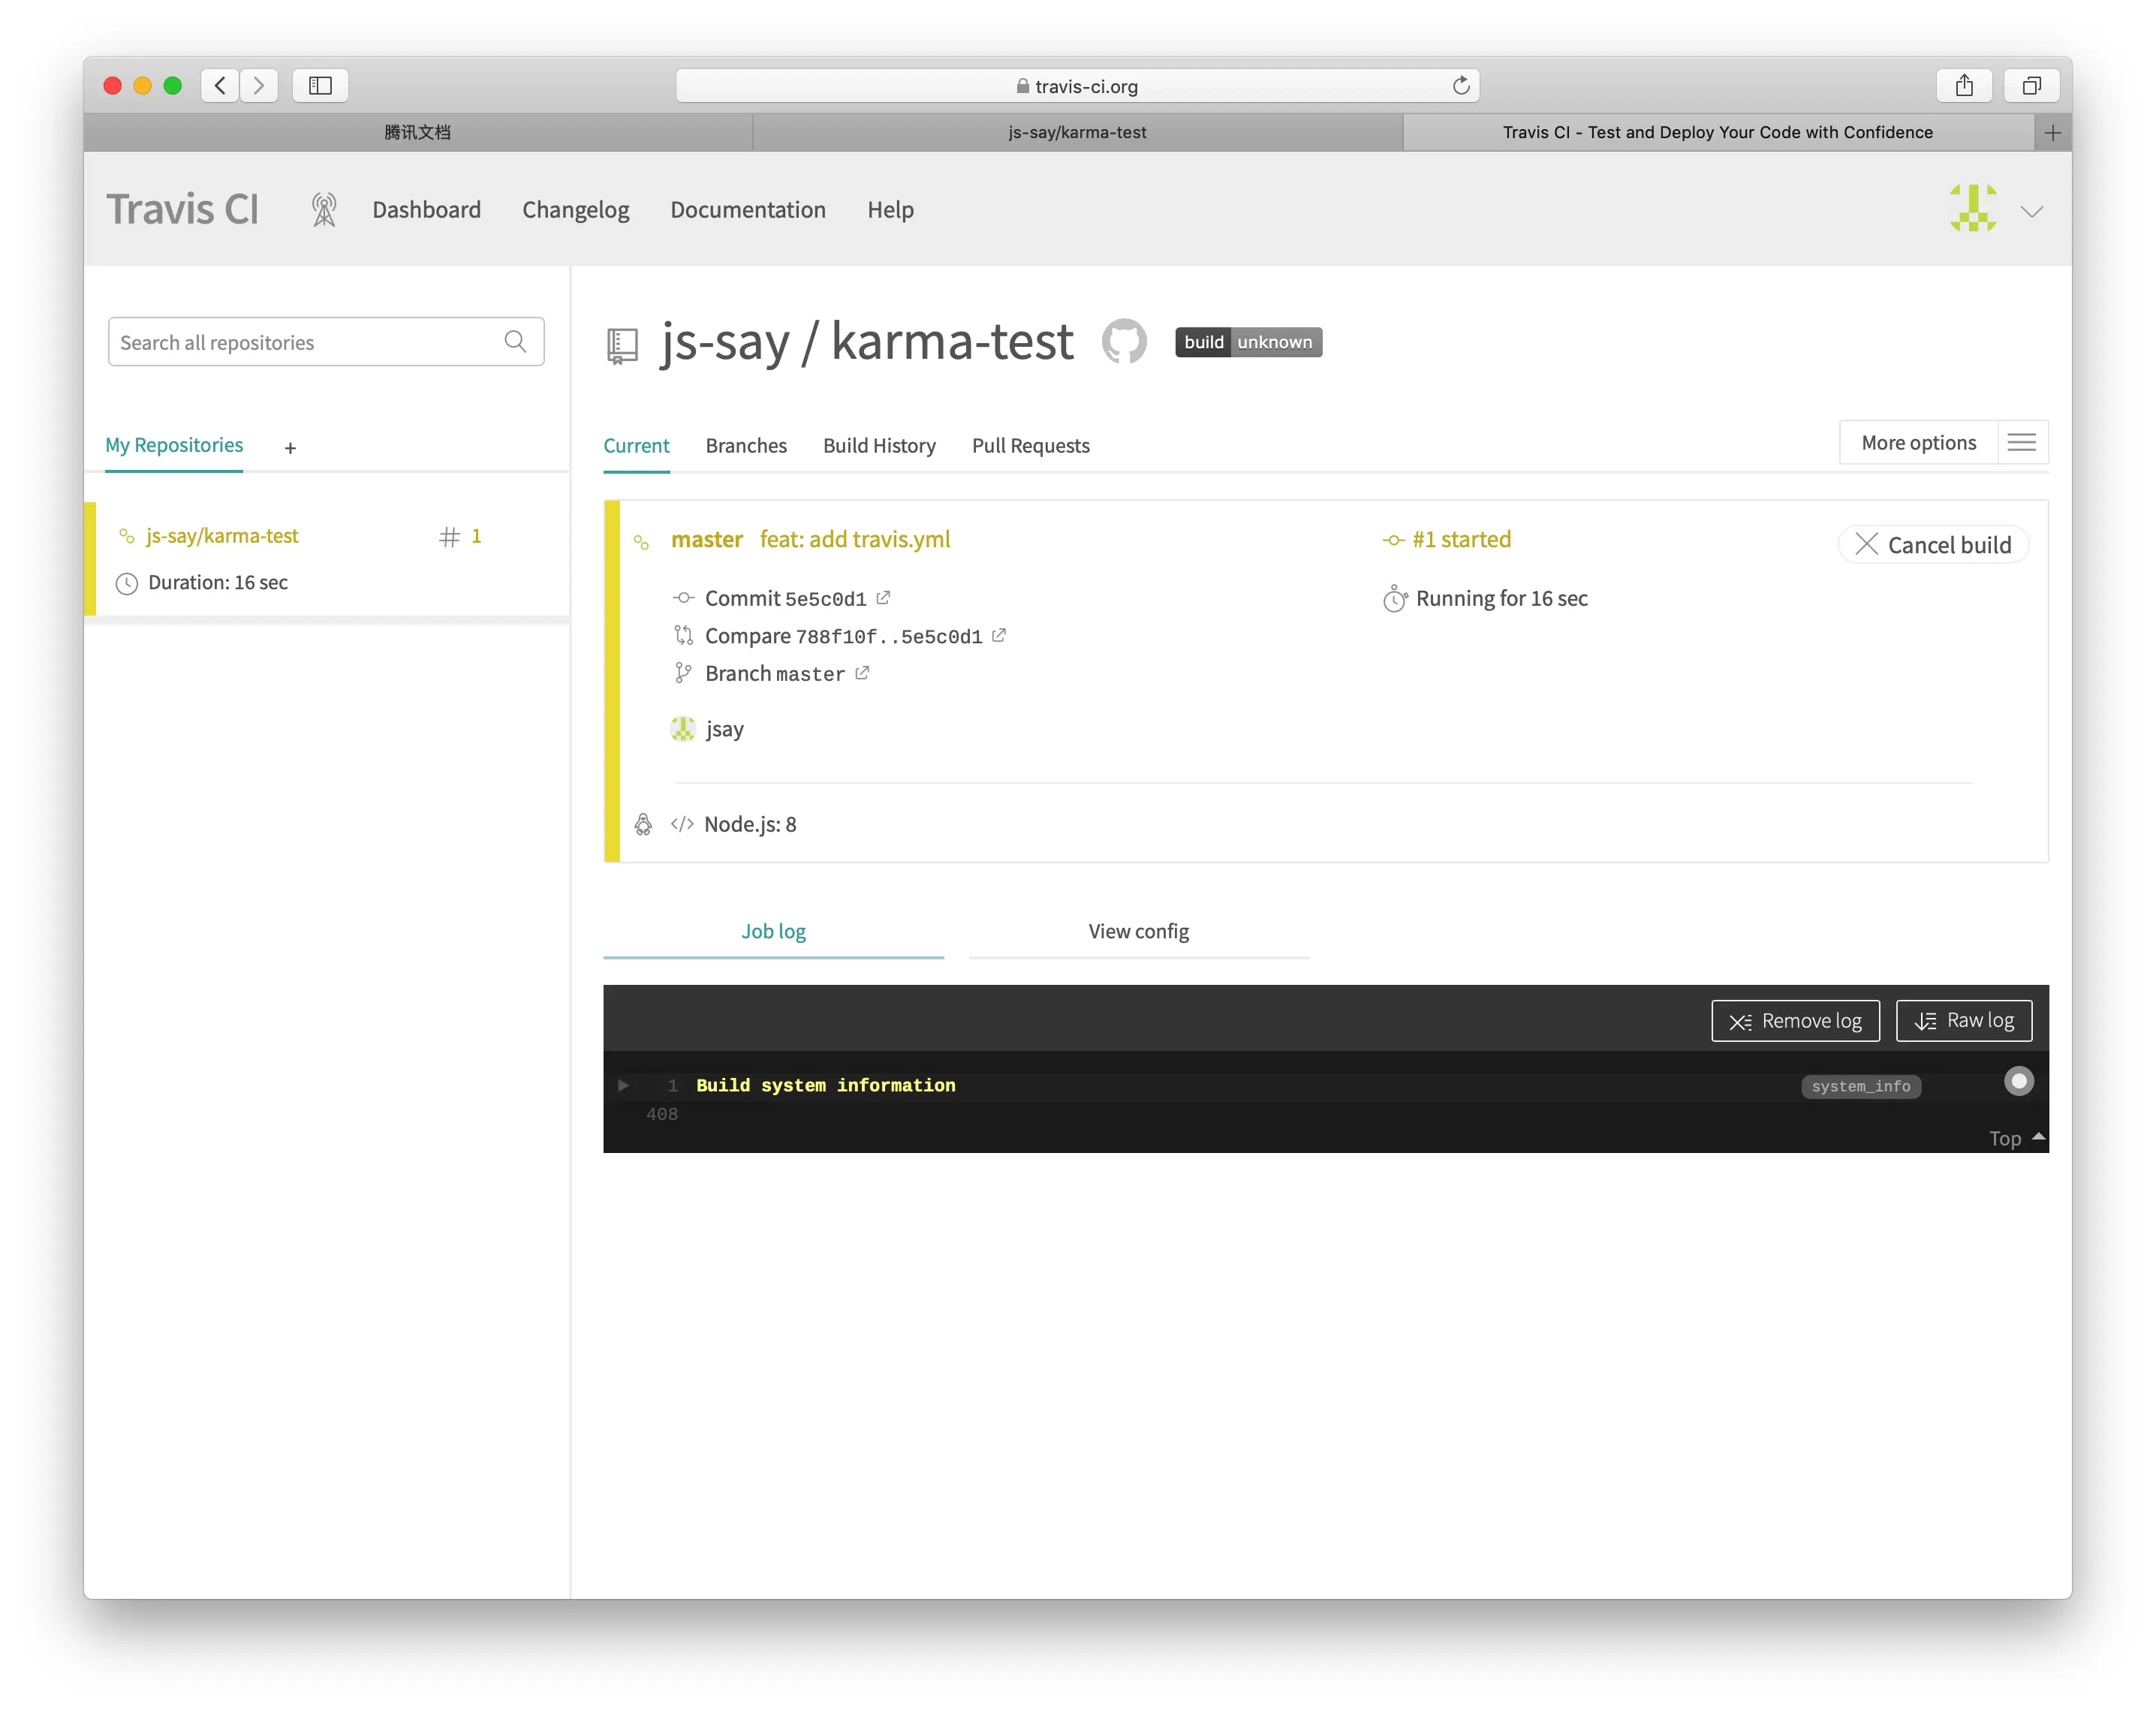Open the Build History tab
The height and width of the screenshot is (1710, 2156).
point(879,445)
